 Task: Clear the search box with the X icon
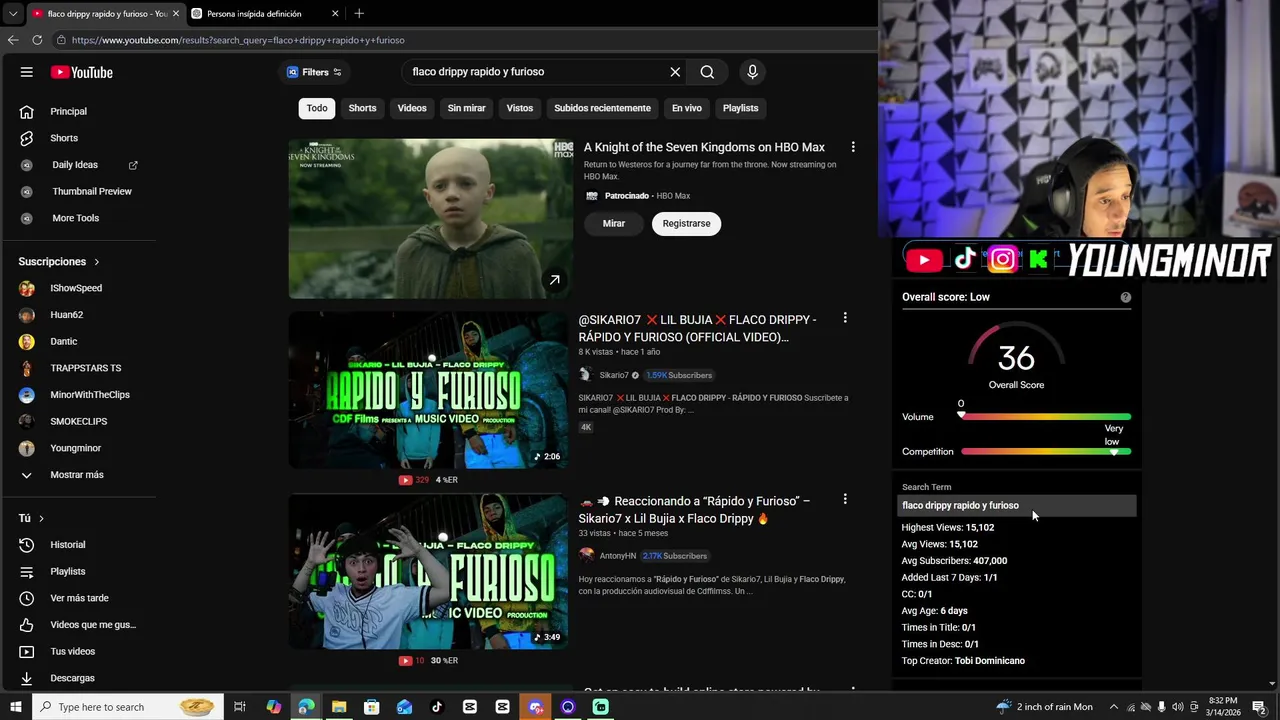click(675, 72)
